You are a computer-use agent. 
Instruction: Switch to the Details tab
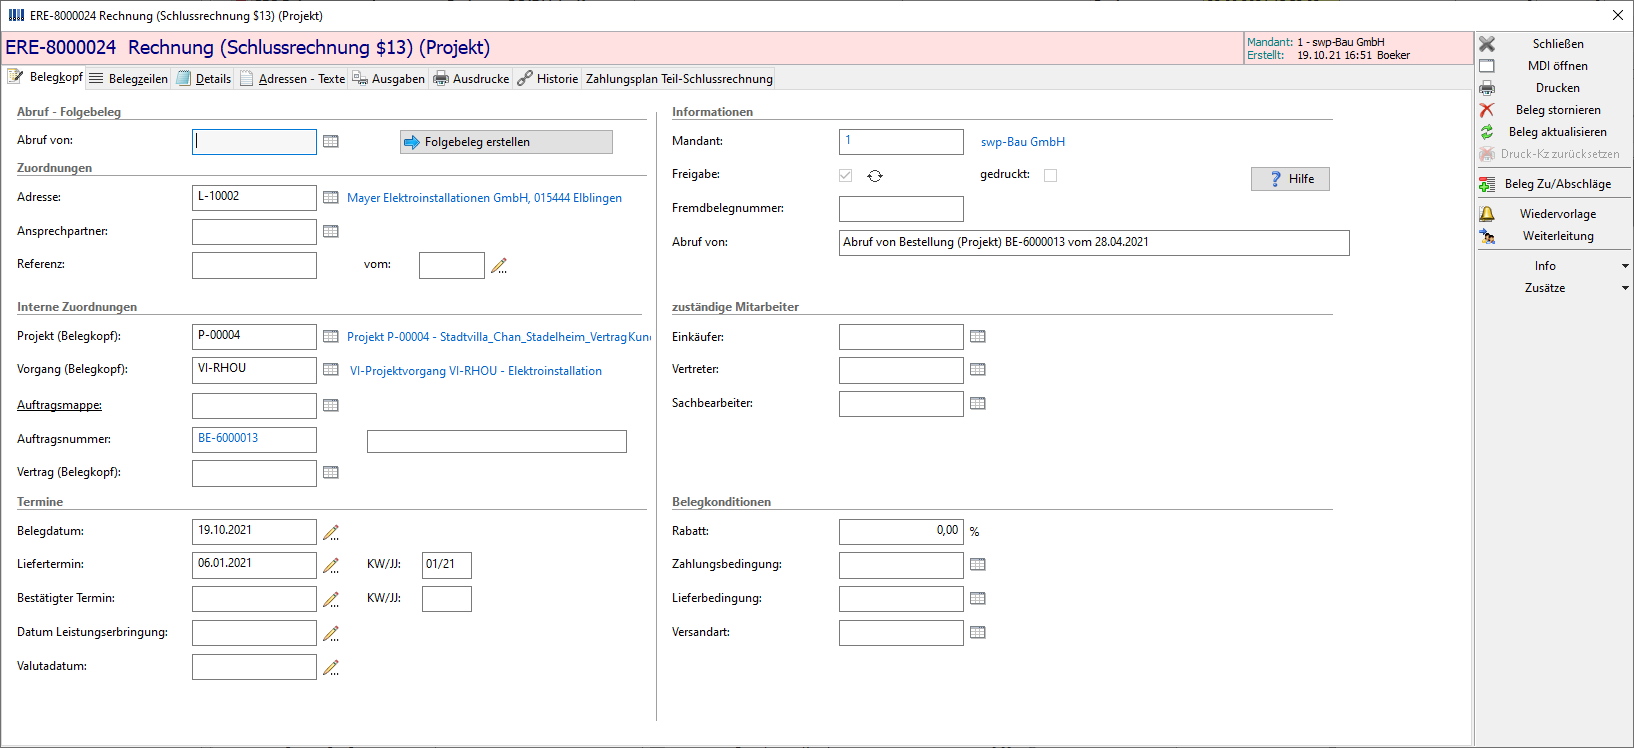pos(204,79)
